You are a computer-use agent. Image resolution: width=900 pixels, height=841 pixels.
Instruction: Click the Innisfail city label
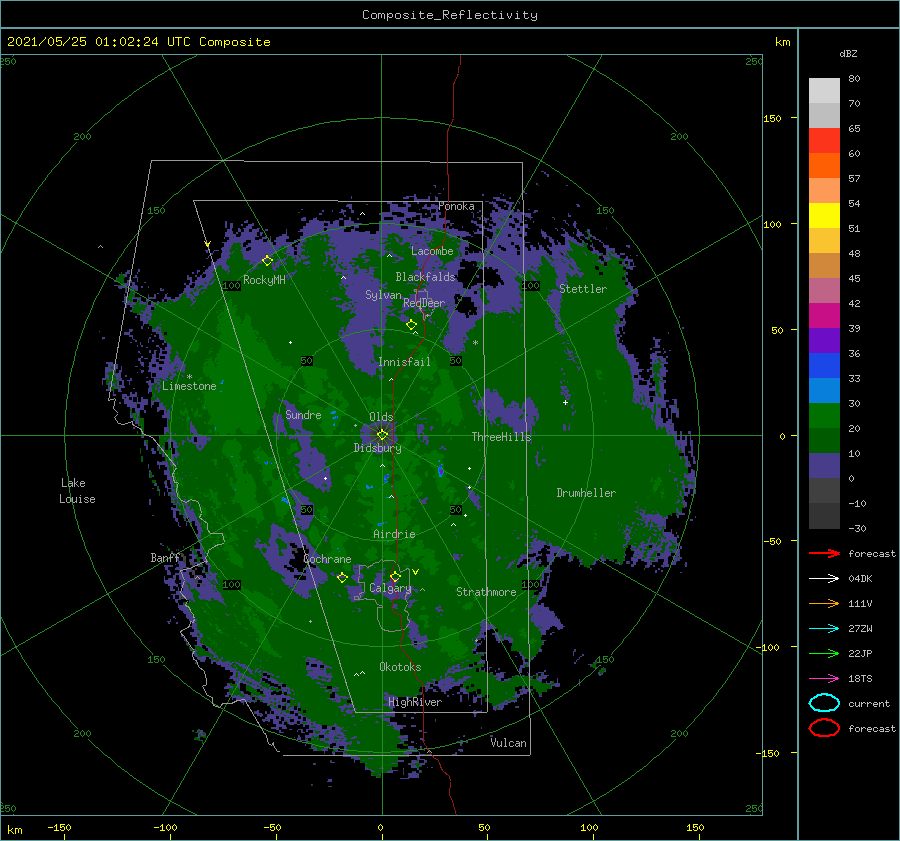point(404,362)
